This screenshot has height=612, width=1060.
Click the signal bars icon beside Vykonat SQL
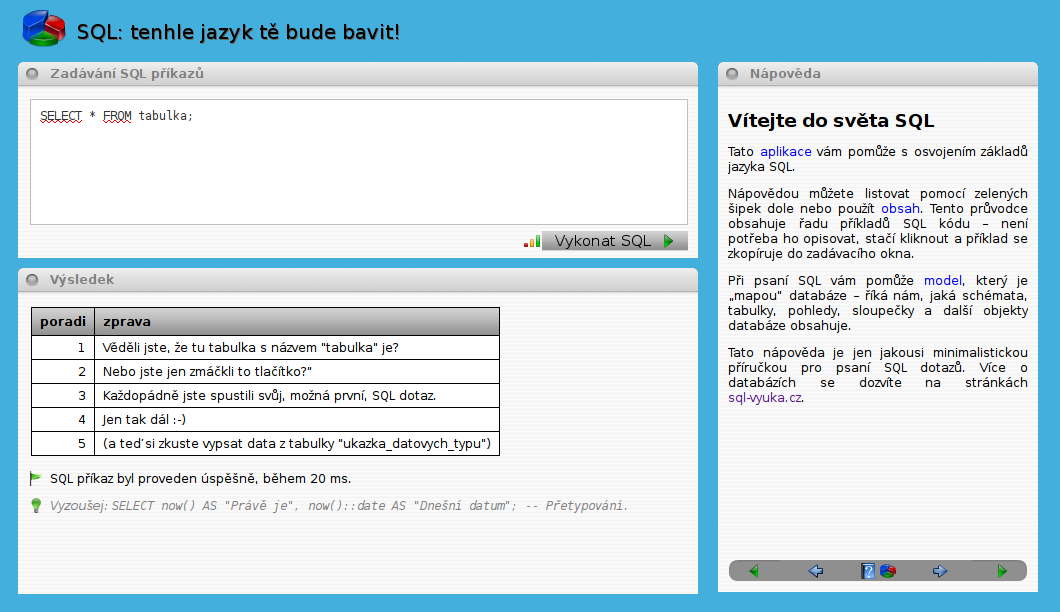pyautogui.click(x=531, y=241)
